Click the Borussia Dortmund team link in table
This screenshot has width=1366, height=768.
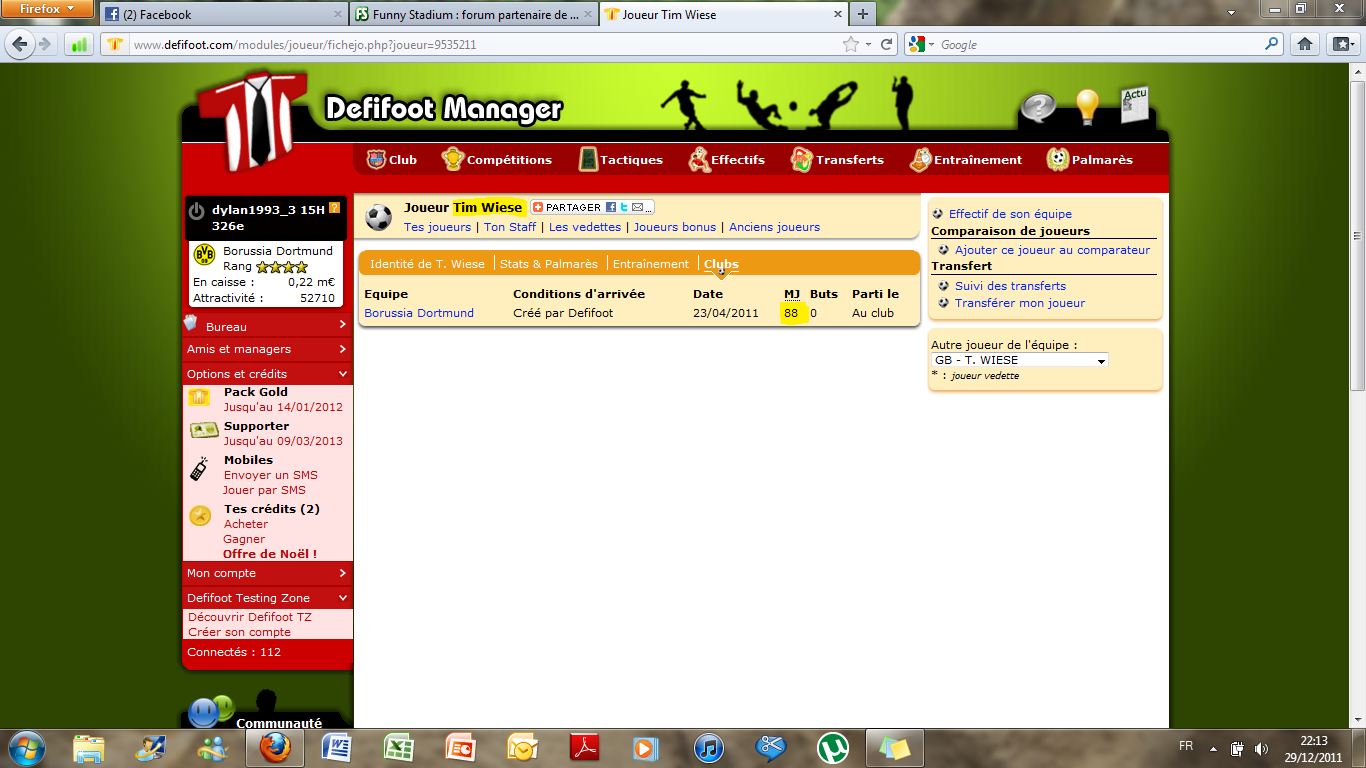[419, 313]
